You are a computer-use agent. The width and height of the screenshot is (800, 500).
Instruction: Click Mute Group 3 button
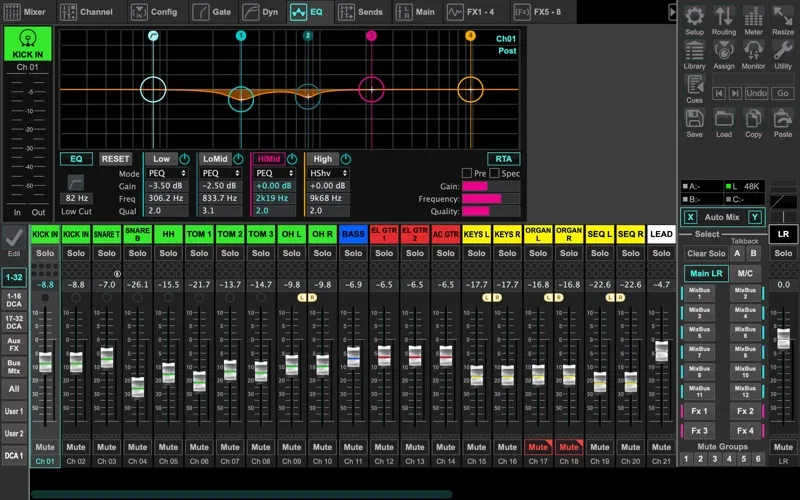coord(715,459)
